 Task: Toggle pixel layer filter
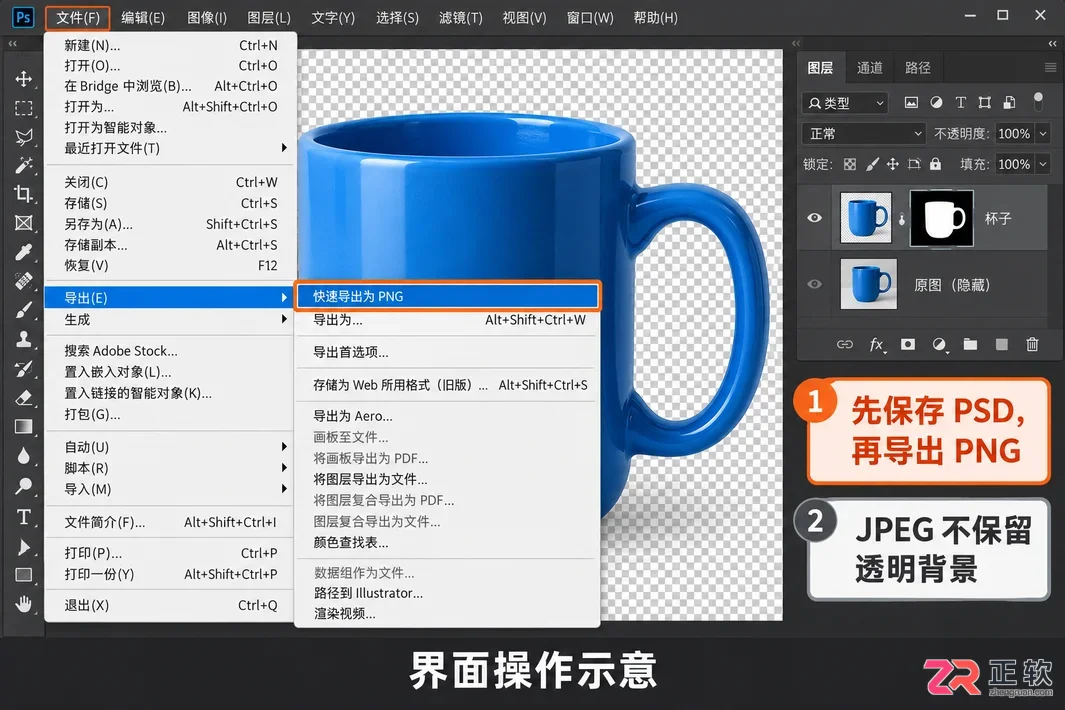911,103
